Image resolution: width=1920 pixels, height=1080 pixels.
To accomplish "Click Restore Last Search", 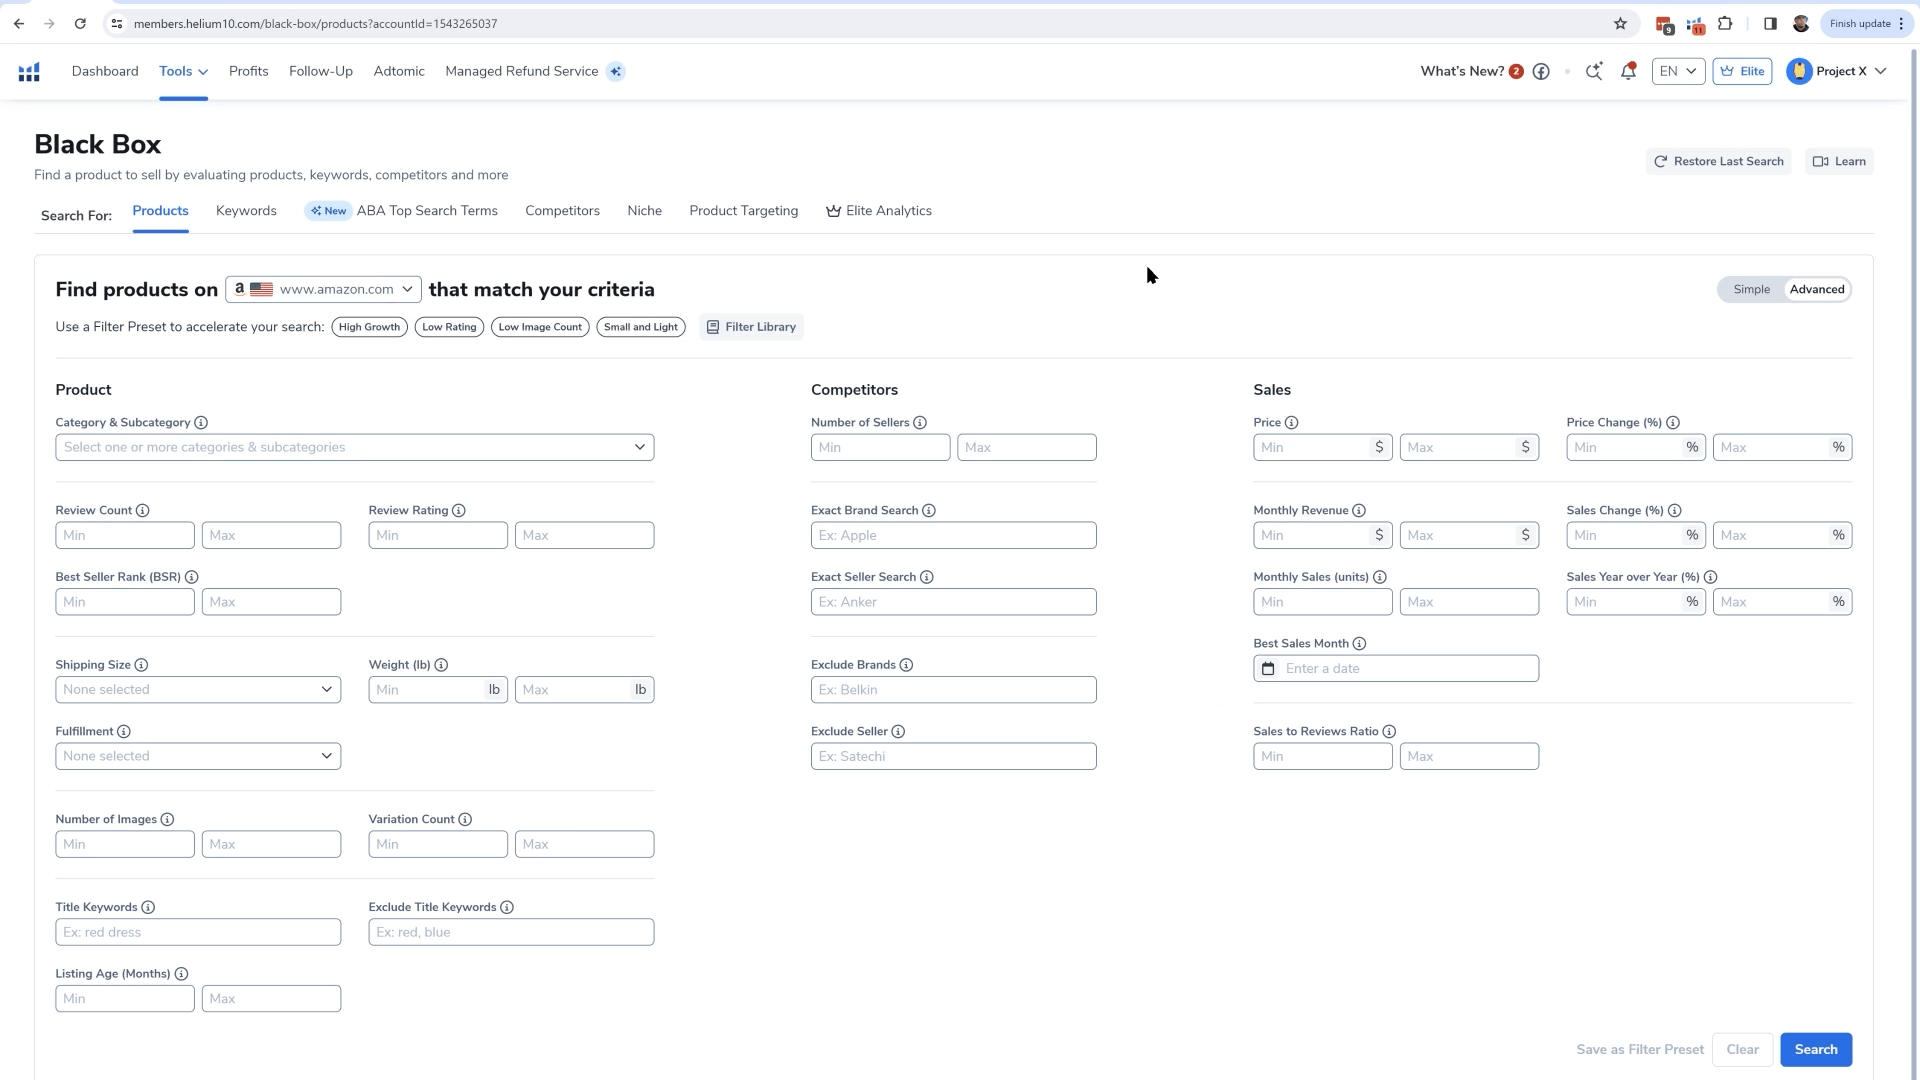I will (x=1717, y=161).
